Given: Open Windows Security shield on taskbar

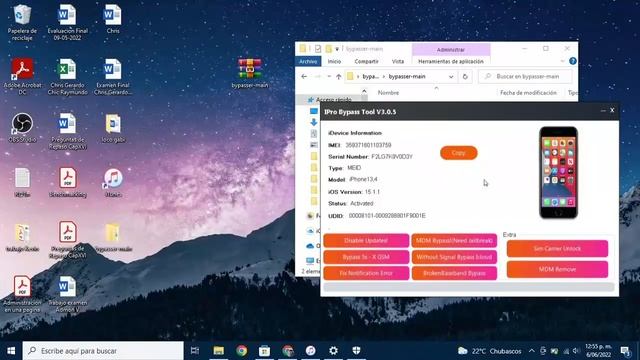Looking at the screenshot, I should (356, 351).
